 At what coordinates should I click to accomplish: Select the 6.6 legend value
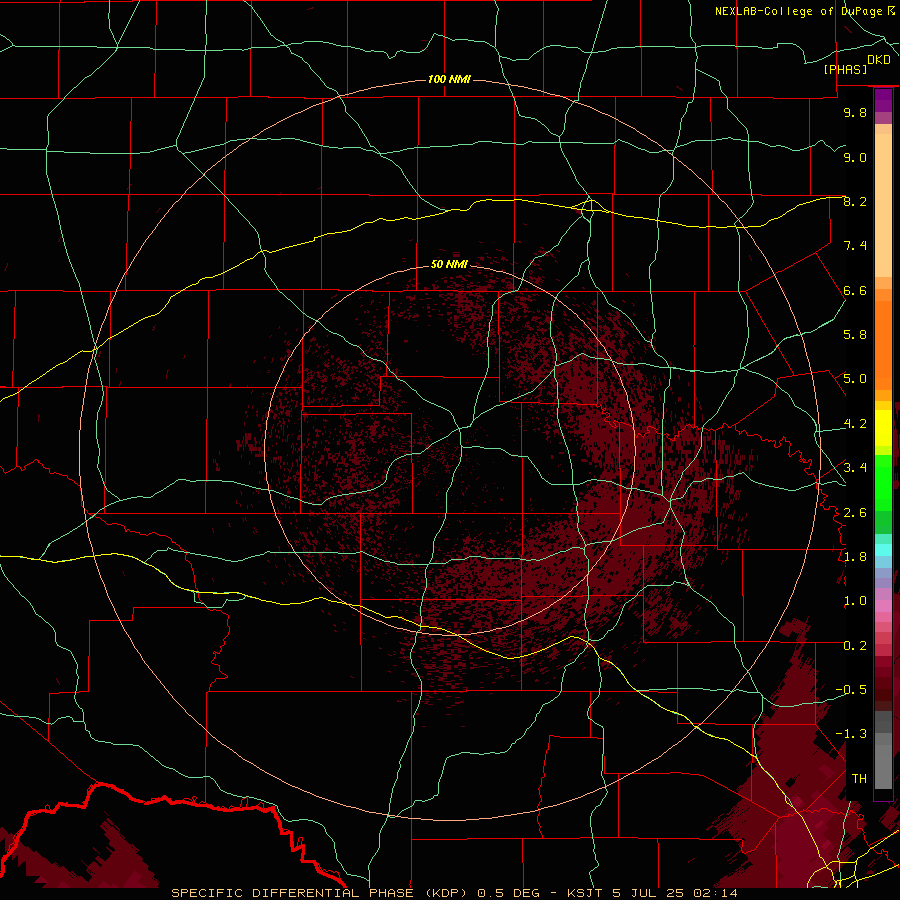point(855,290)
